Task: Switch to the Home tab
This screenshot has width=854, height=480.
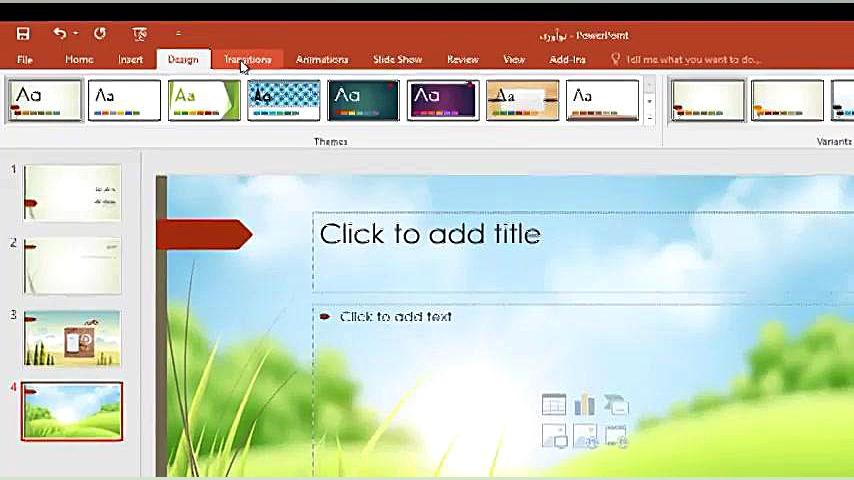Action: point(79,59)
